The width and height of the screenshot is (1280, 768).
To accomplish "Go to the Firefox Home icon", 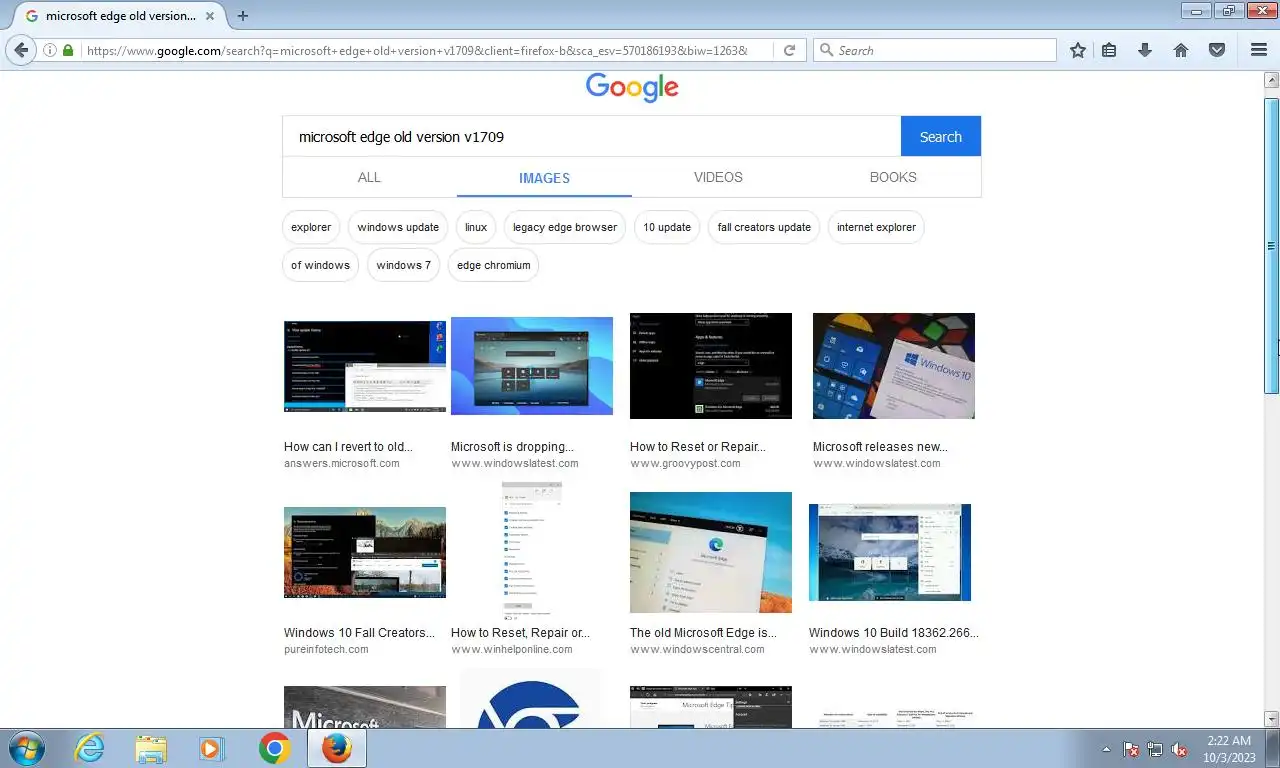I will [x=1181, y=50].
